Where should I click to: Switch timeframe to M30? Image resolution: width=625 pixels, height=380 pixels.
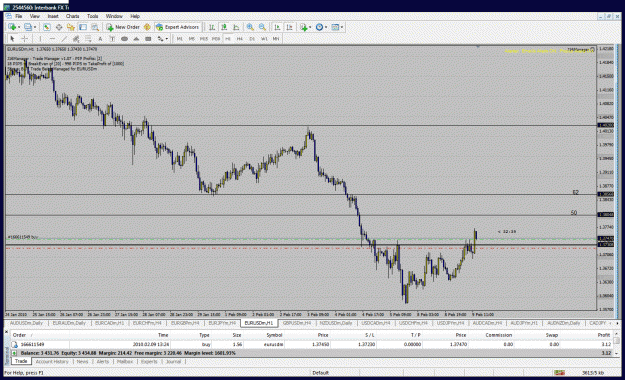[x=216, y=39]
